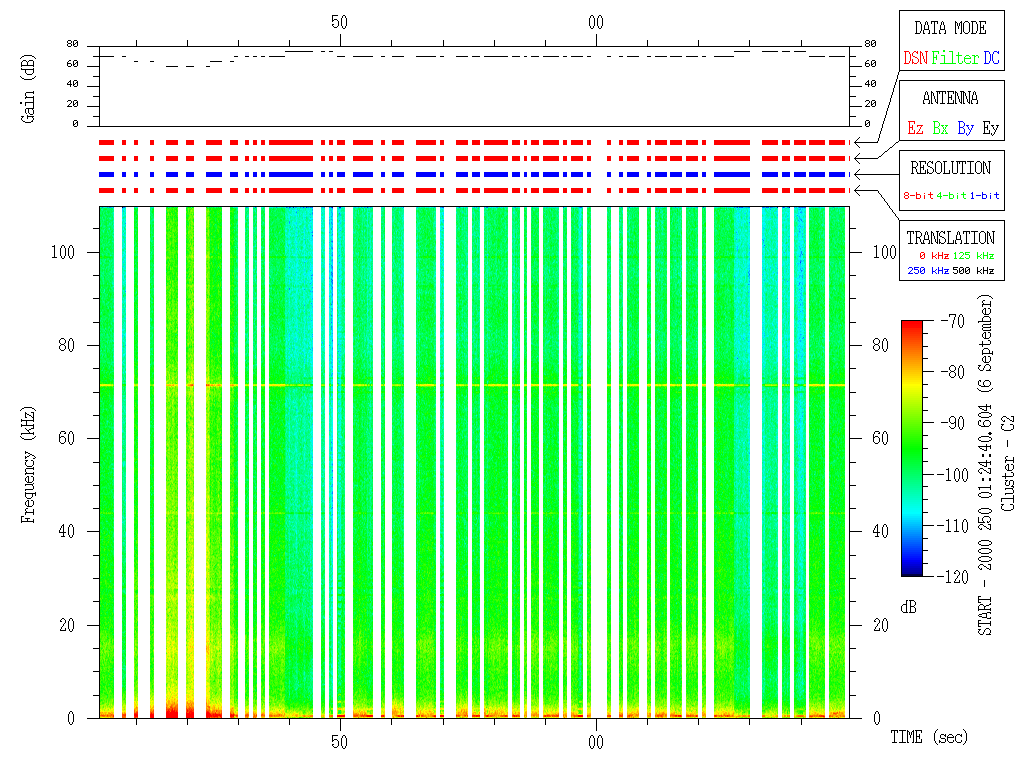This screenshot has width=1024, height=768.
Task: Click the TIME (sec) axis label
Action: (929, 738)
